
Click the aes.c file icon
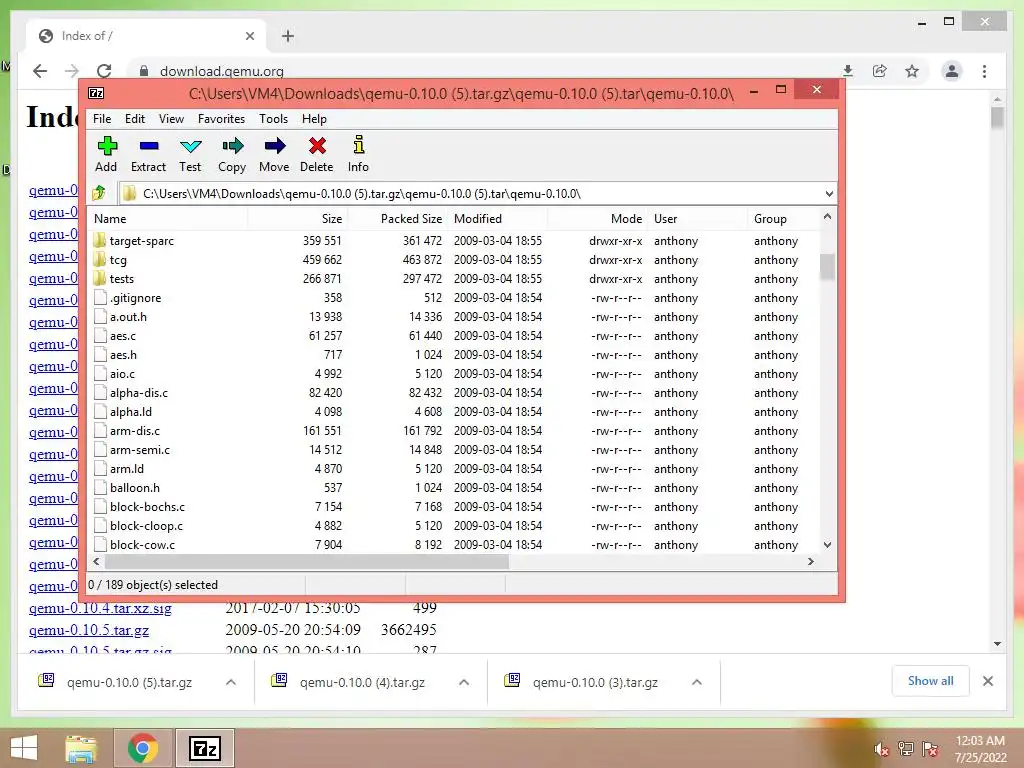[100, 336]
